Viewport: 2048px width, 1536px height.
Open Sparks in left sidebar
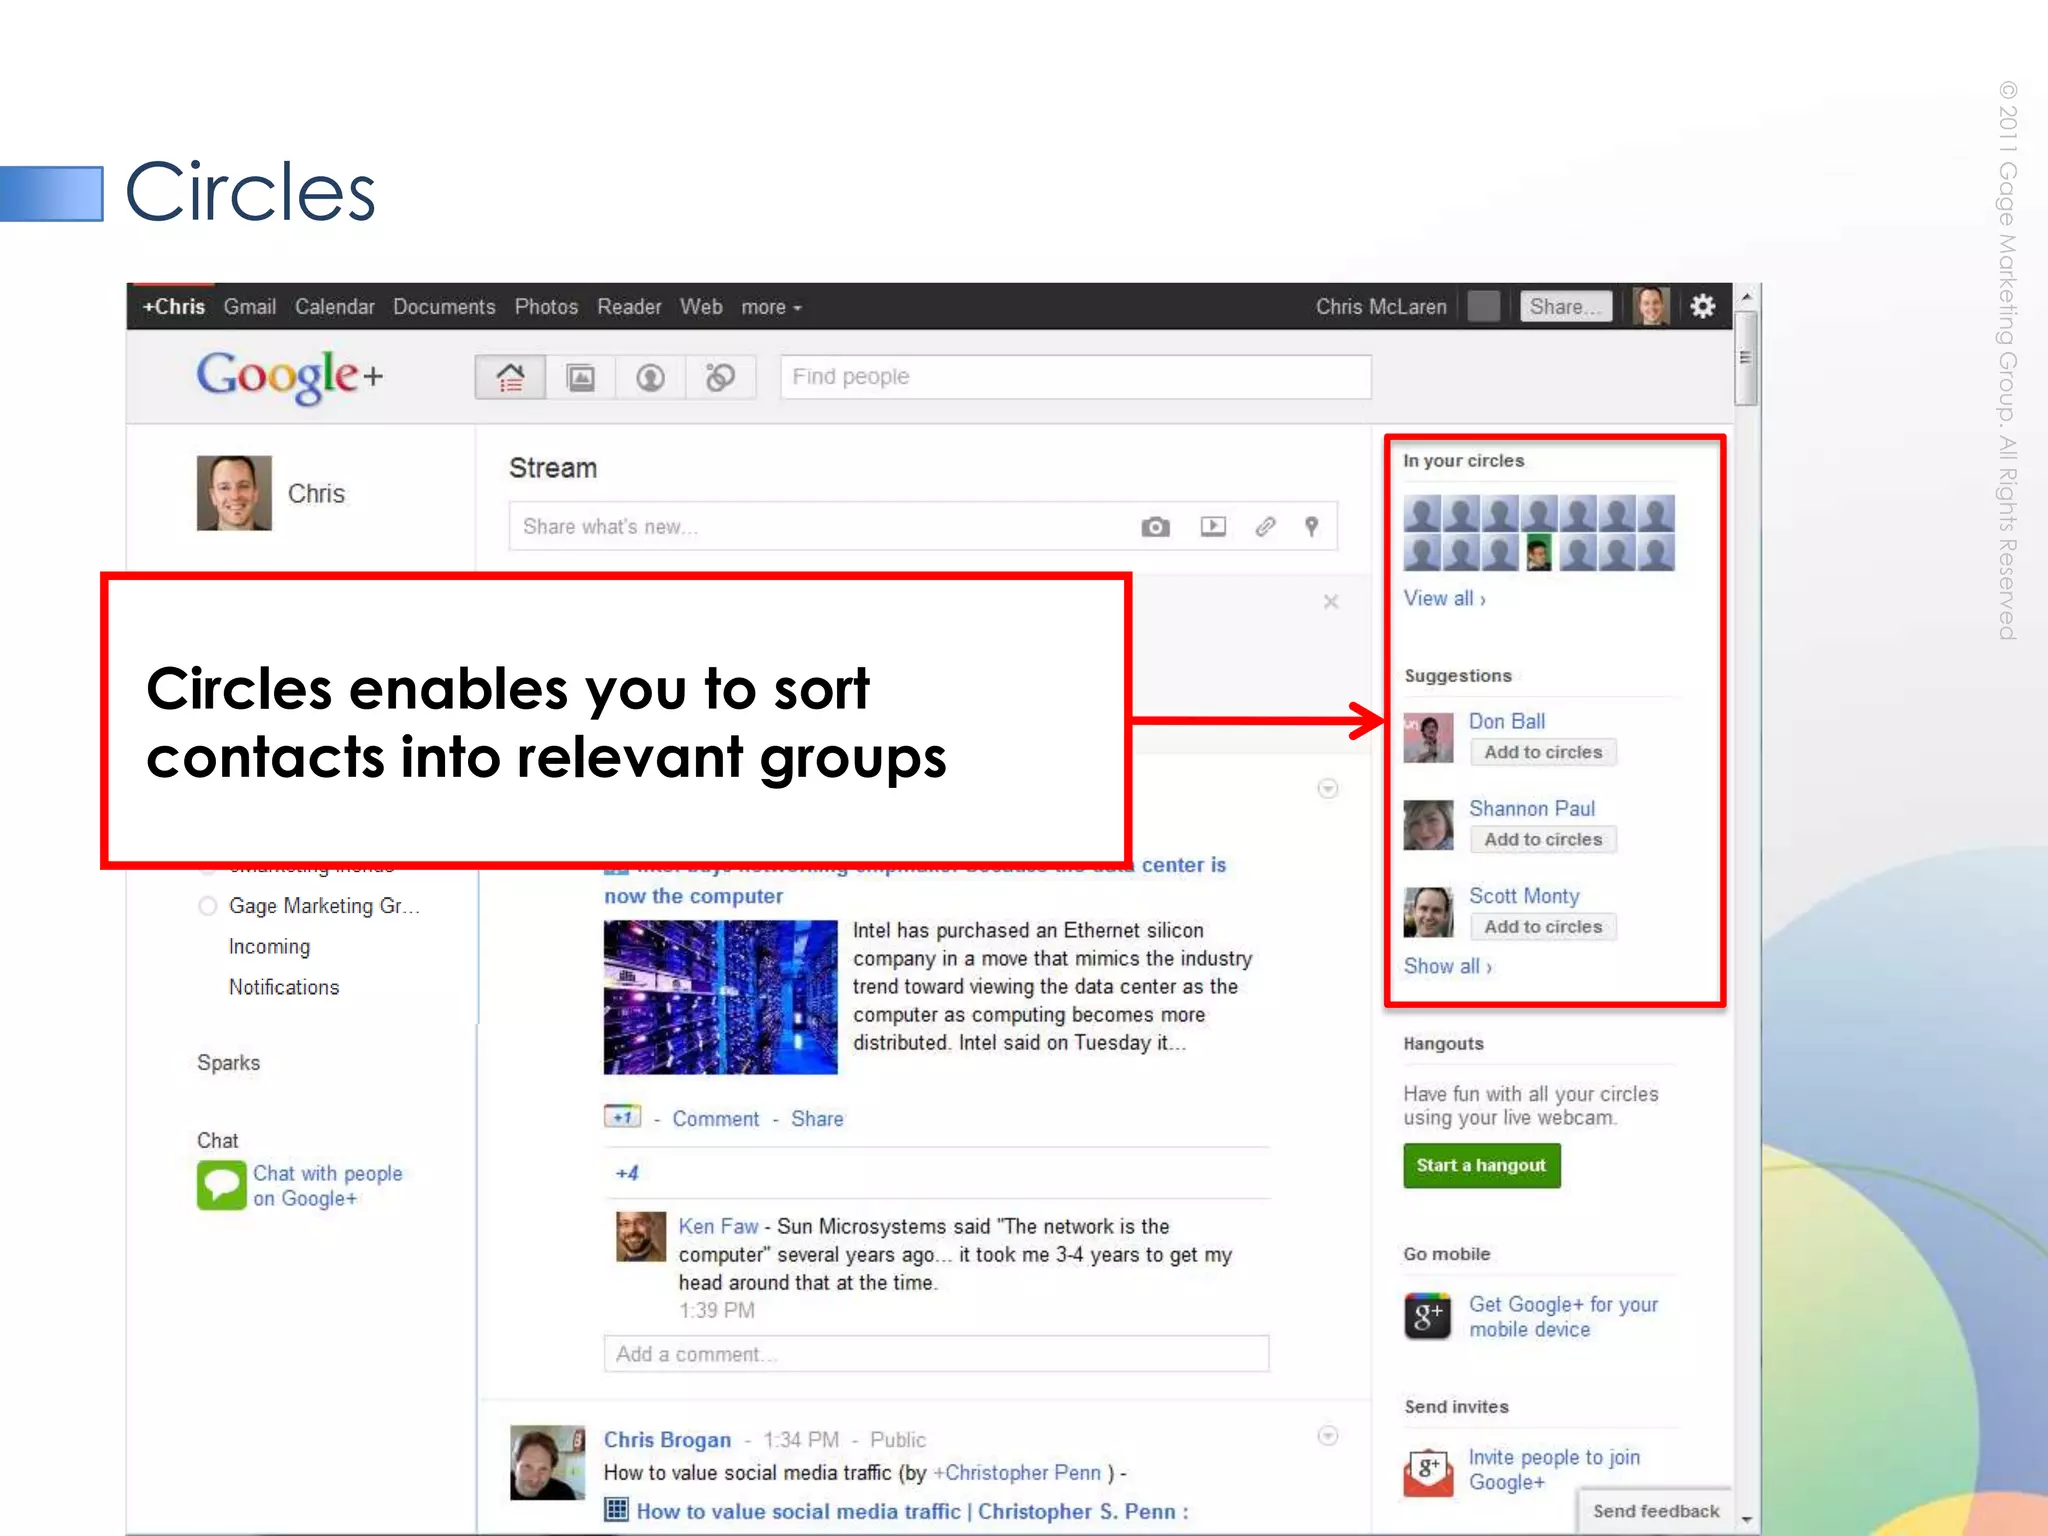pyautogui.click(x=228, y=1062)
